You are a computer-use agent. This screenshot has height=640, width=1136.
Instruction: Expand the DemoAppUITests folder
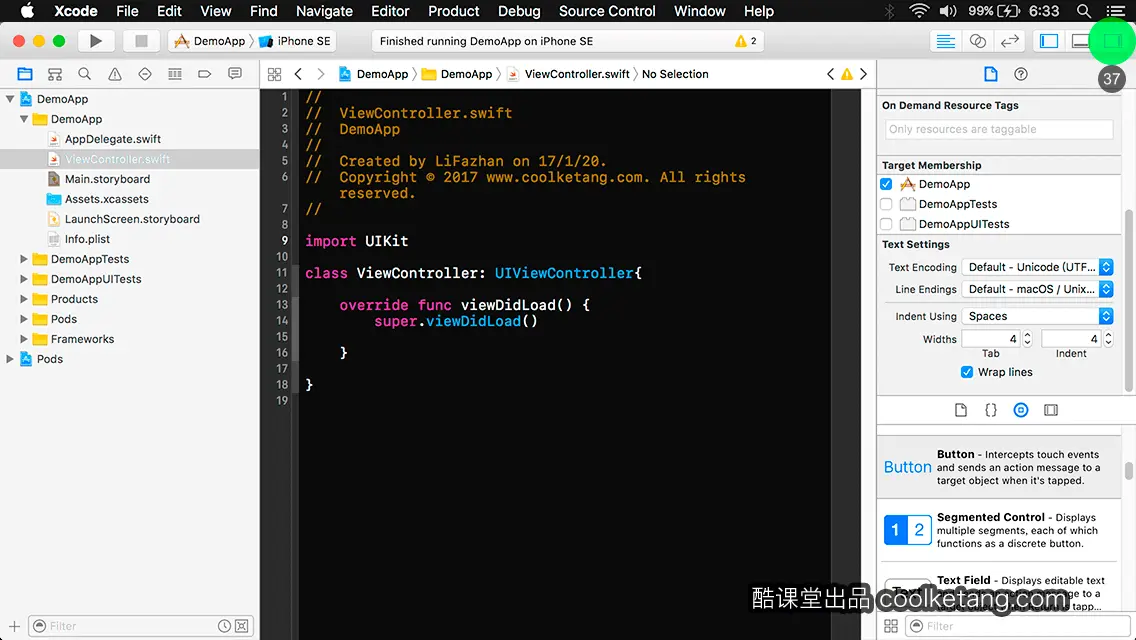click(24, 279)
